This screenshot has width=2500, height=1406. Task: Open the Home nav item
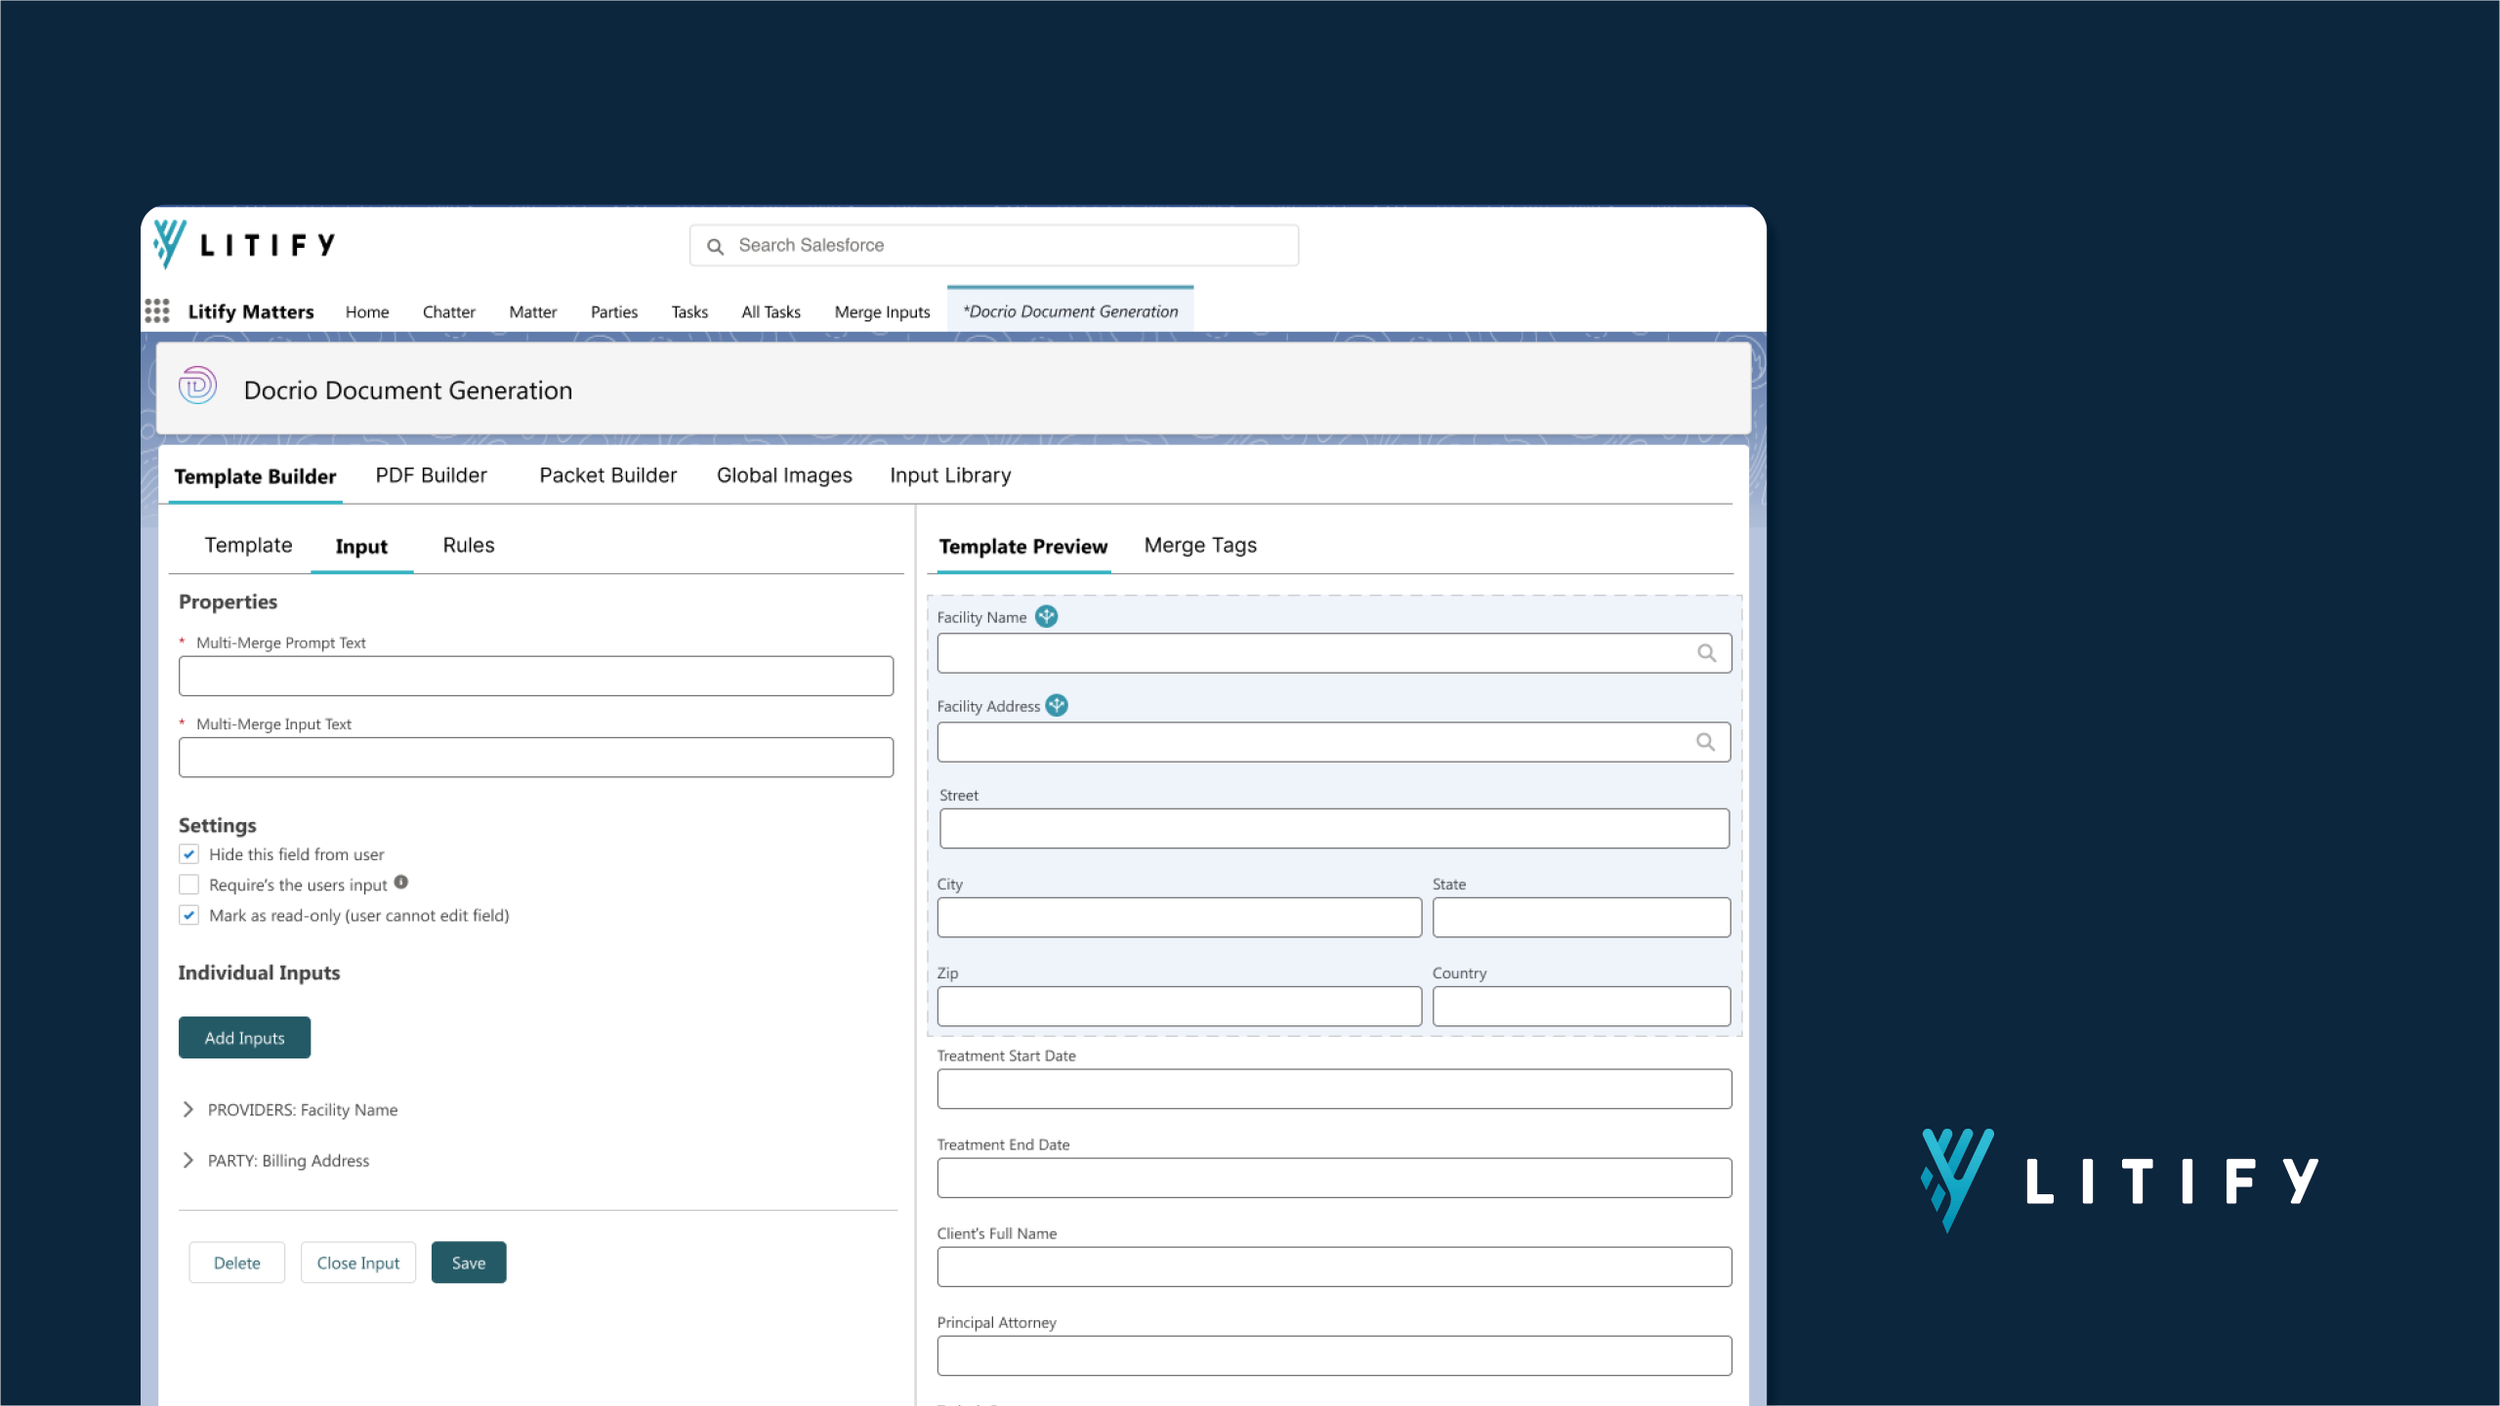367,312
